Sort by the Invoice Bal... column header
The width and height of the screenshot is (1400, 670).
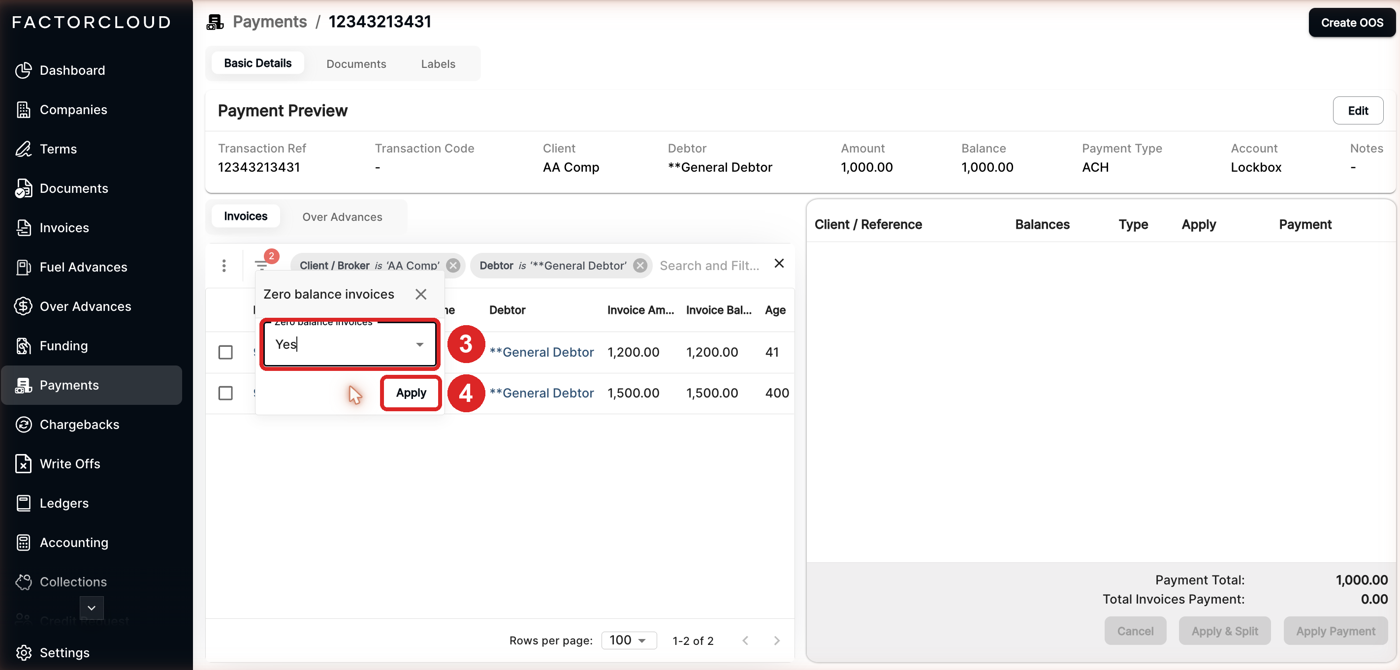(719, 310)
